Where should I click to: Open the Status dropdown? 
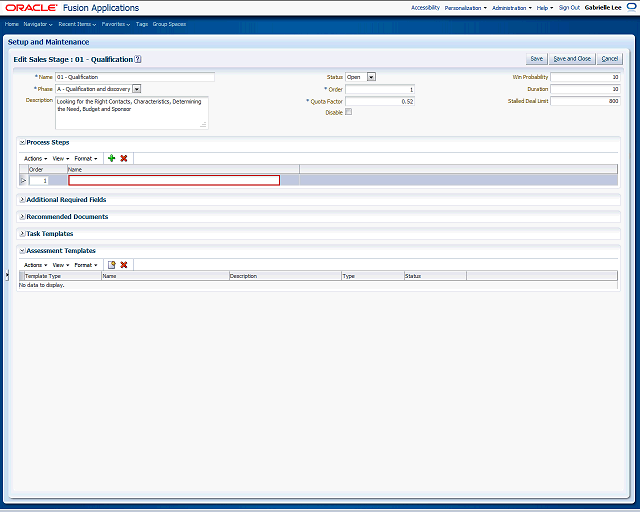coord(371,77)
